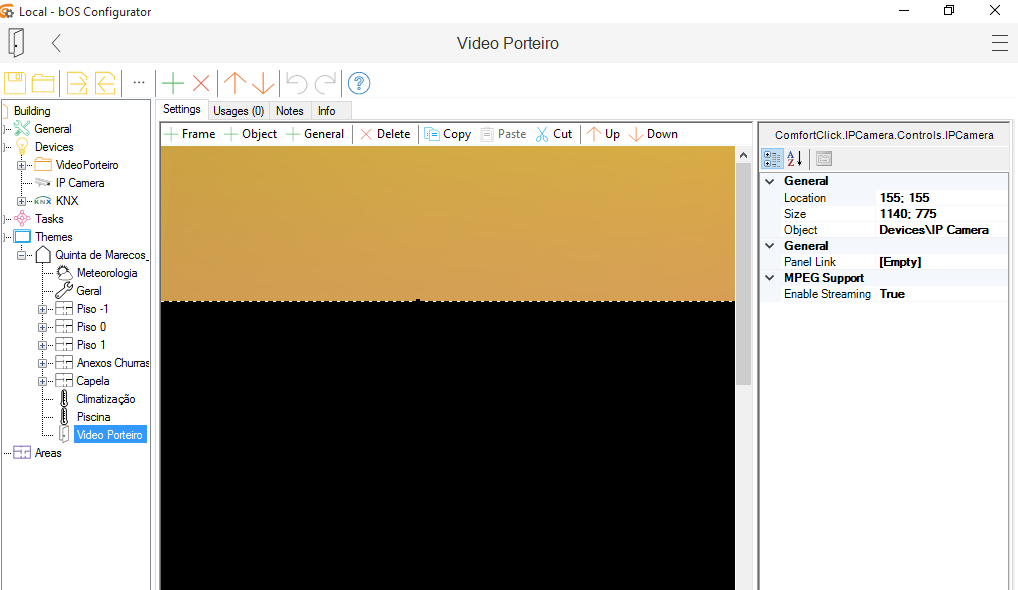Click the export arrow icon in the main toolbar
1018x590 pixels.
(x=77, y=83)
